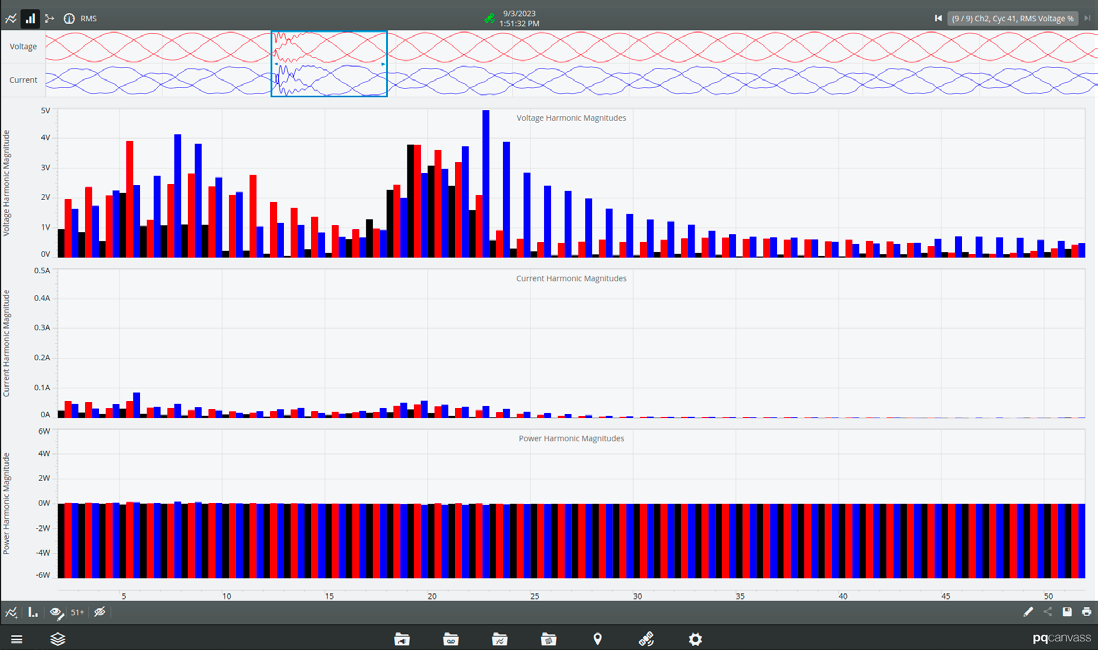1098x650 pixels.
Task: Save the chart using the floppy disk icon
Action: [x=1067, y=612]
